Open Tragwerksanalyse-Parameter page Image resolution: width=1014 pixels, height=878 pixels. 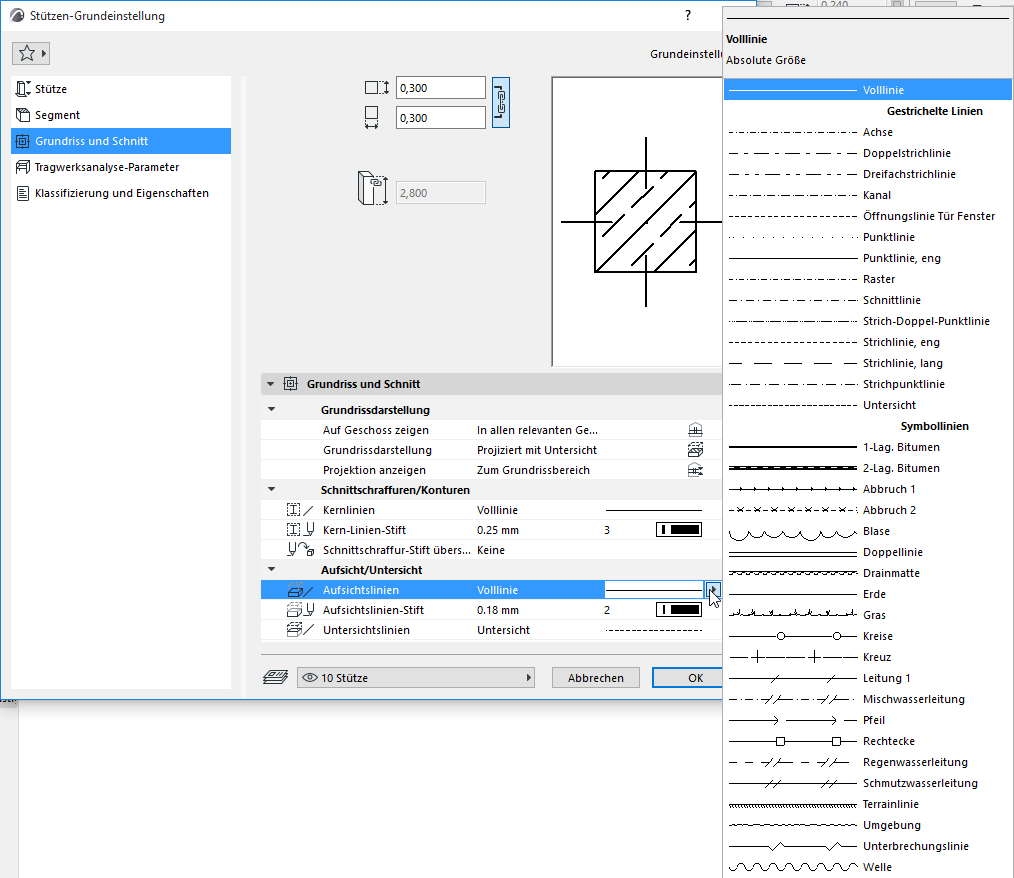click(121, 167)
